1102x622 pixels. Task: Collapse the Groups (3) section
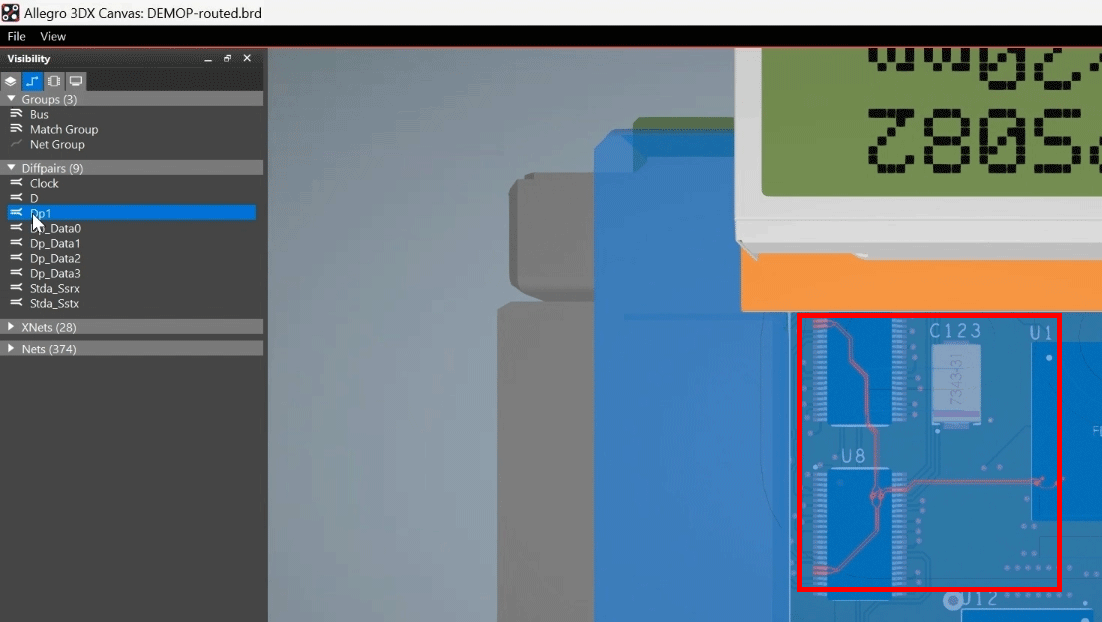[x=11, y=99]
